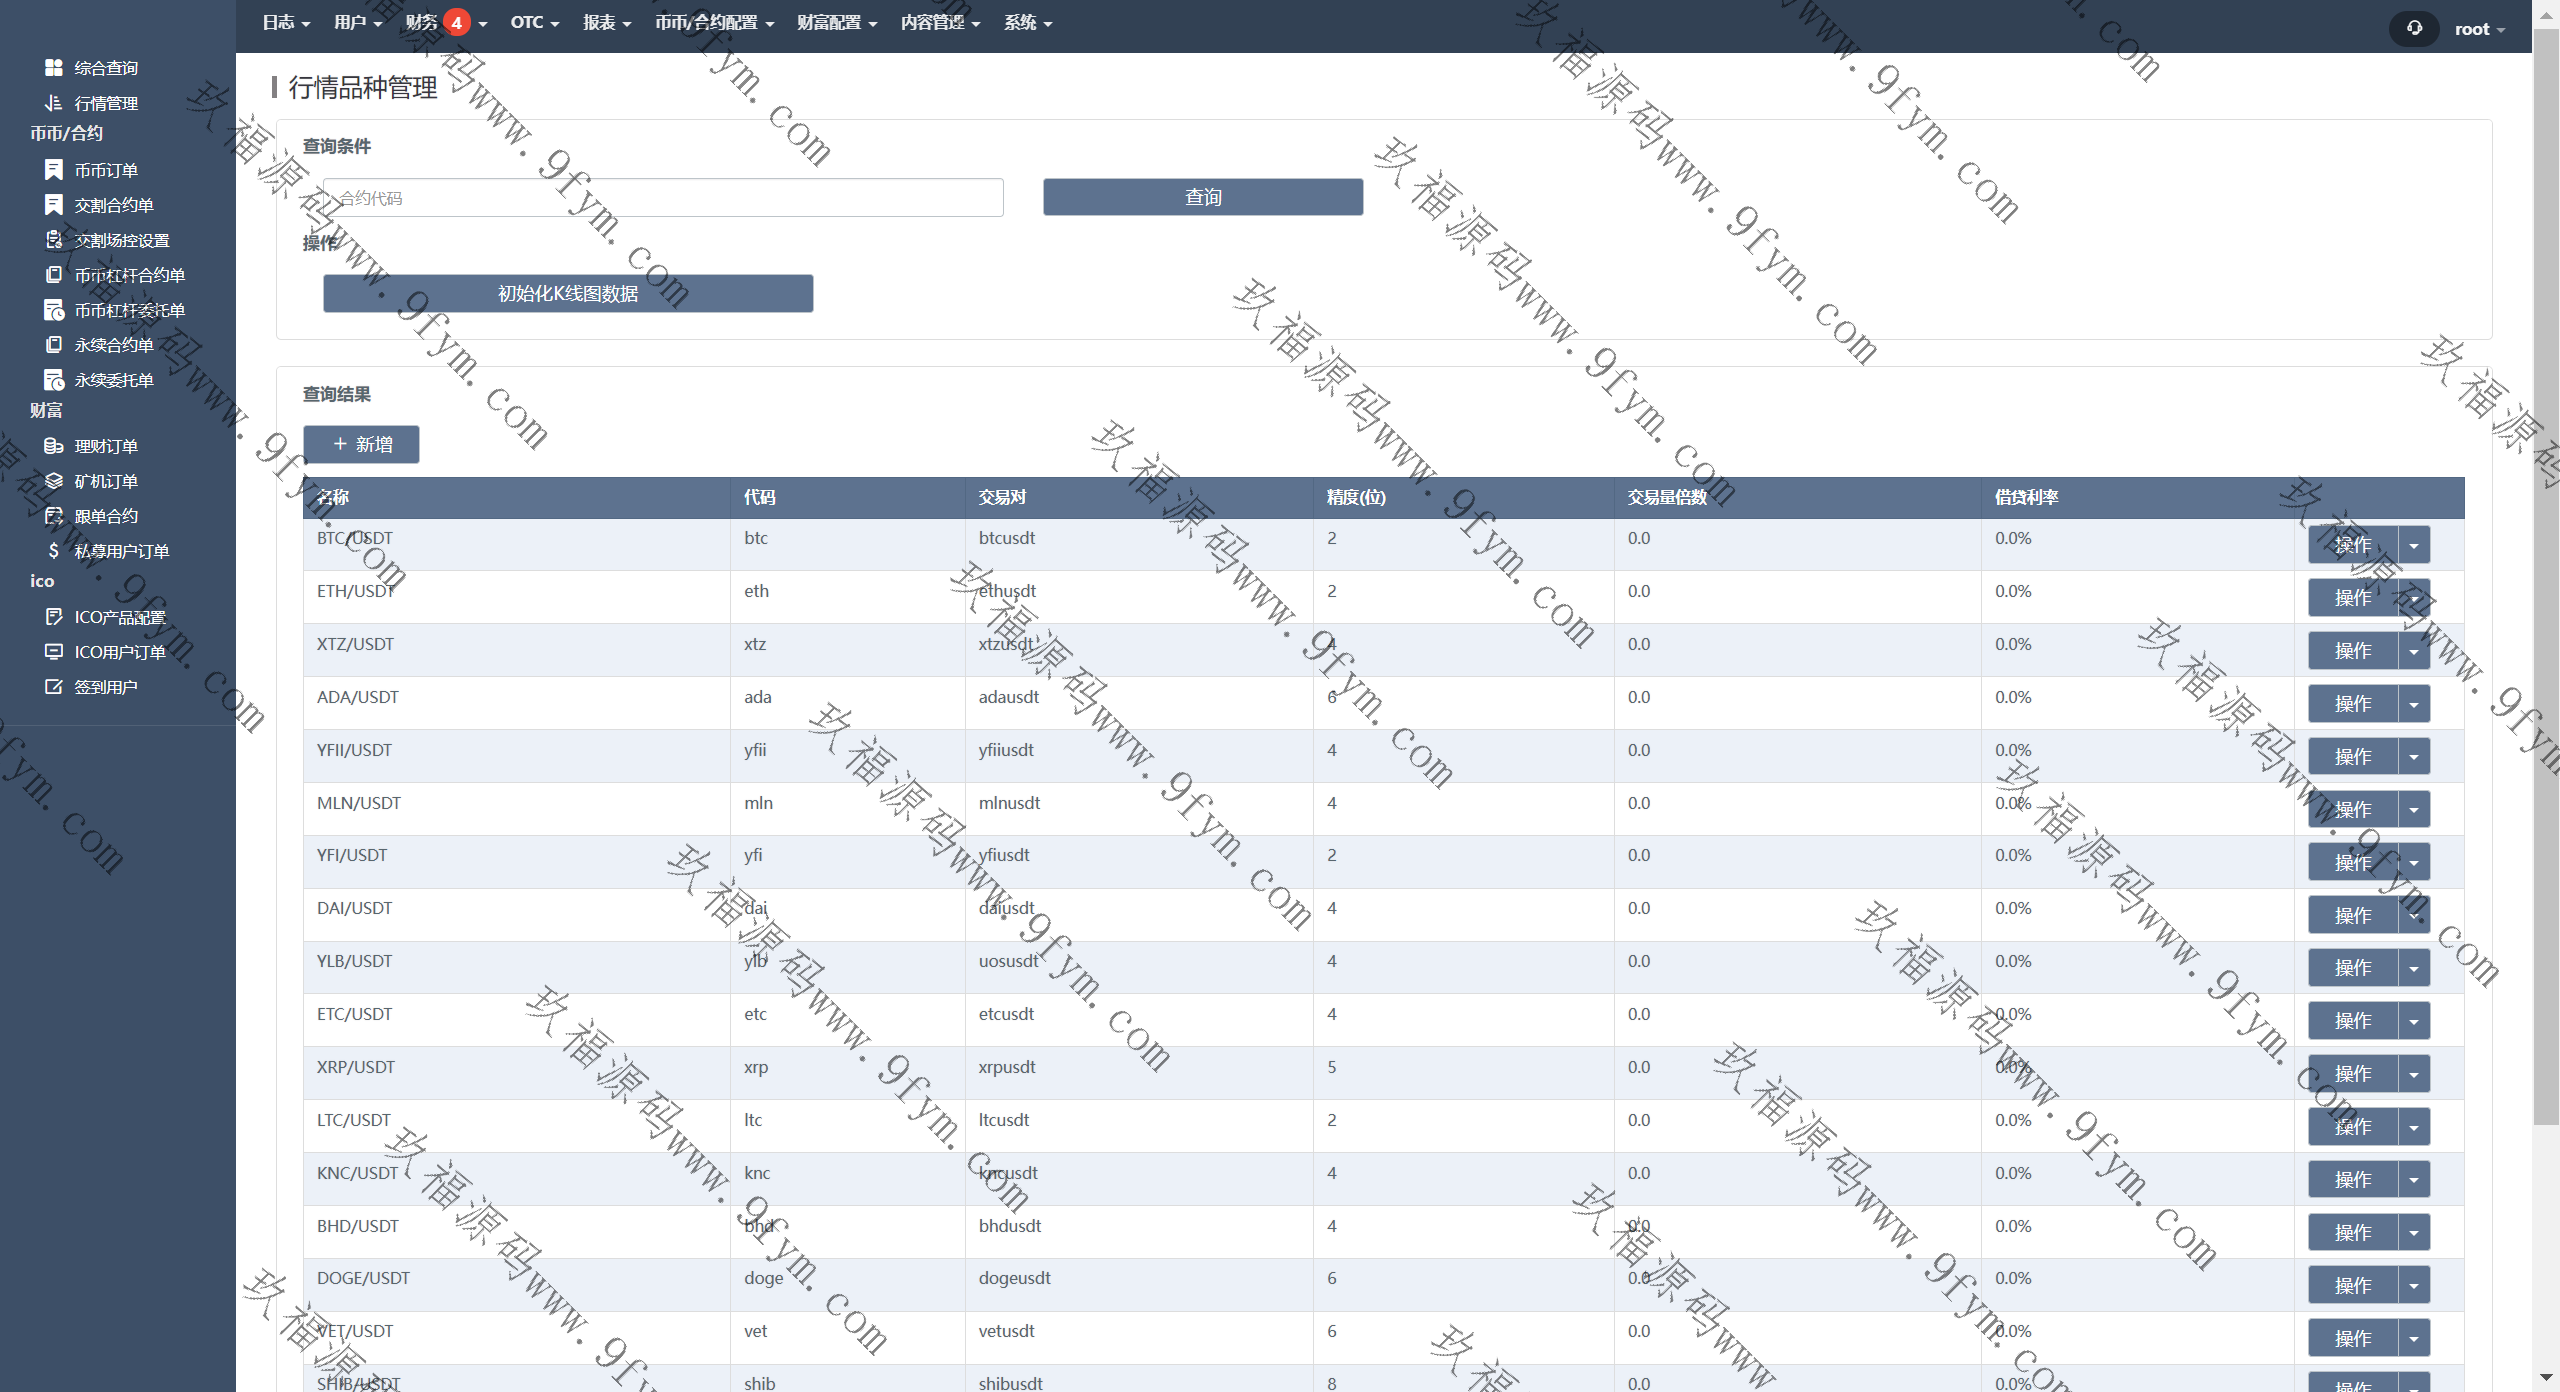Click the 私募用户订单 dollar icon

click(54, 551)
